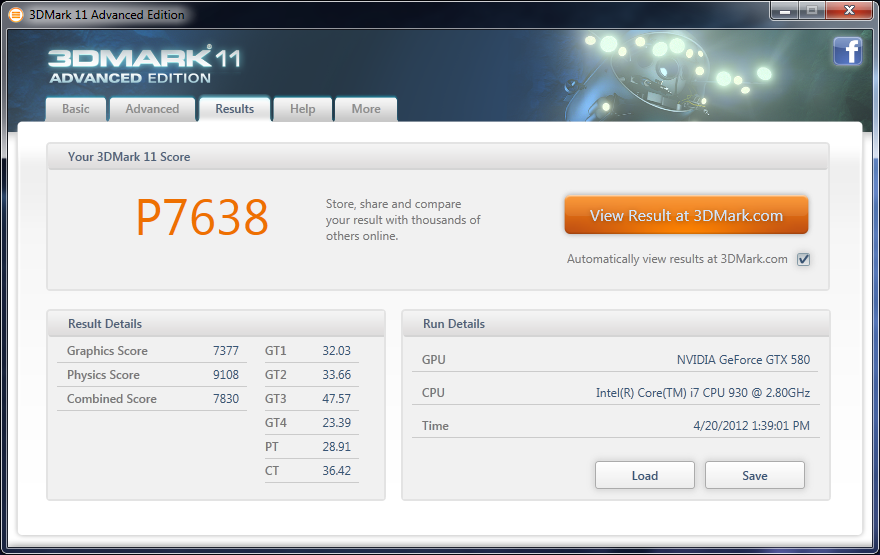Click the GT1 result 32.03
This screenshot has width=880, height=555.
tap(336, 351)
